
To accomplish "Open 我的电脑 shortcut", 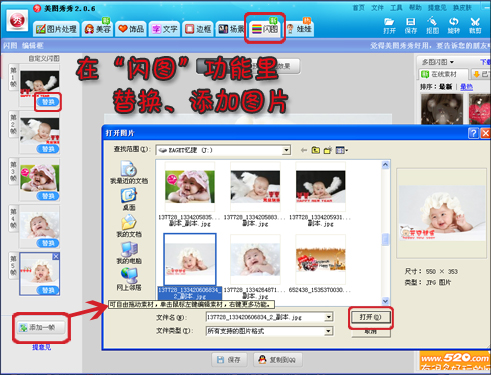I will [129, 252].
